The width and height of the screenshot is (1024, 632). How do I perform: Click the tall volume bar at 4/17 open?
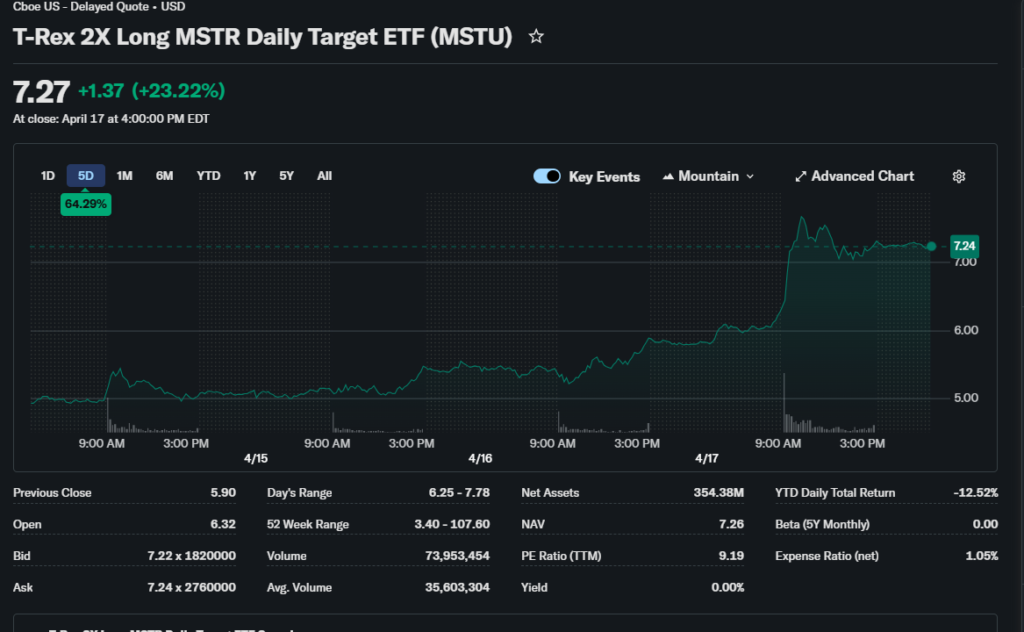pyautogui.click(x=784, y=402)
